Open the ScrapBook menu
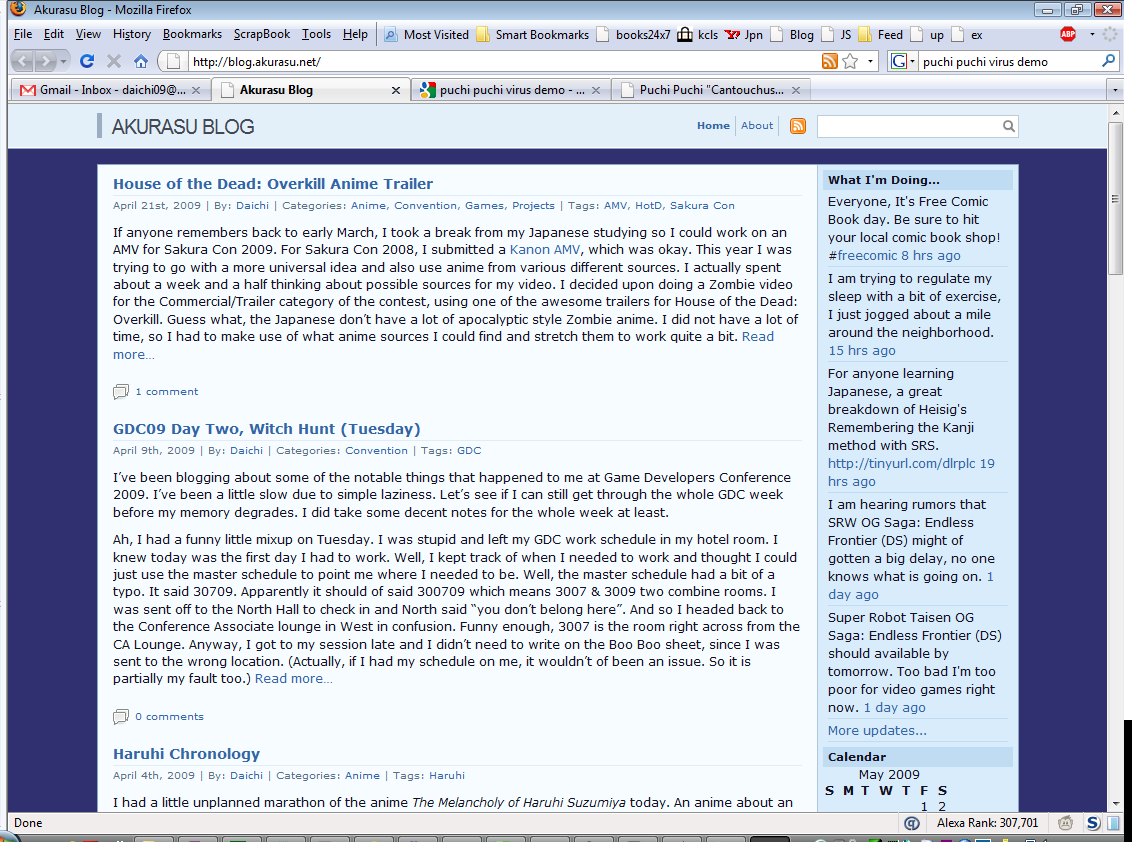 (x=261, y=34)
